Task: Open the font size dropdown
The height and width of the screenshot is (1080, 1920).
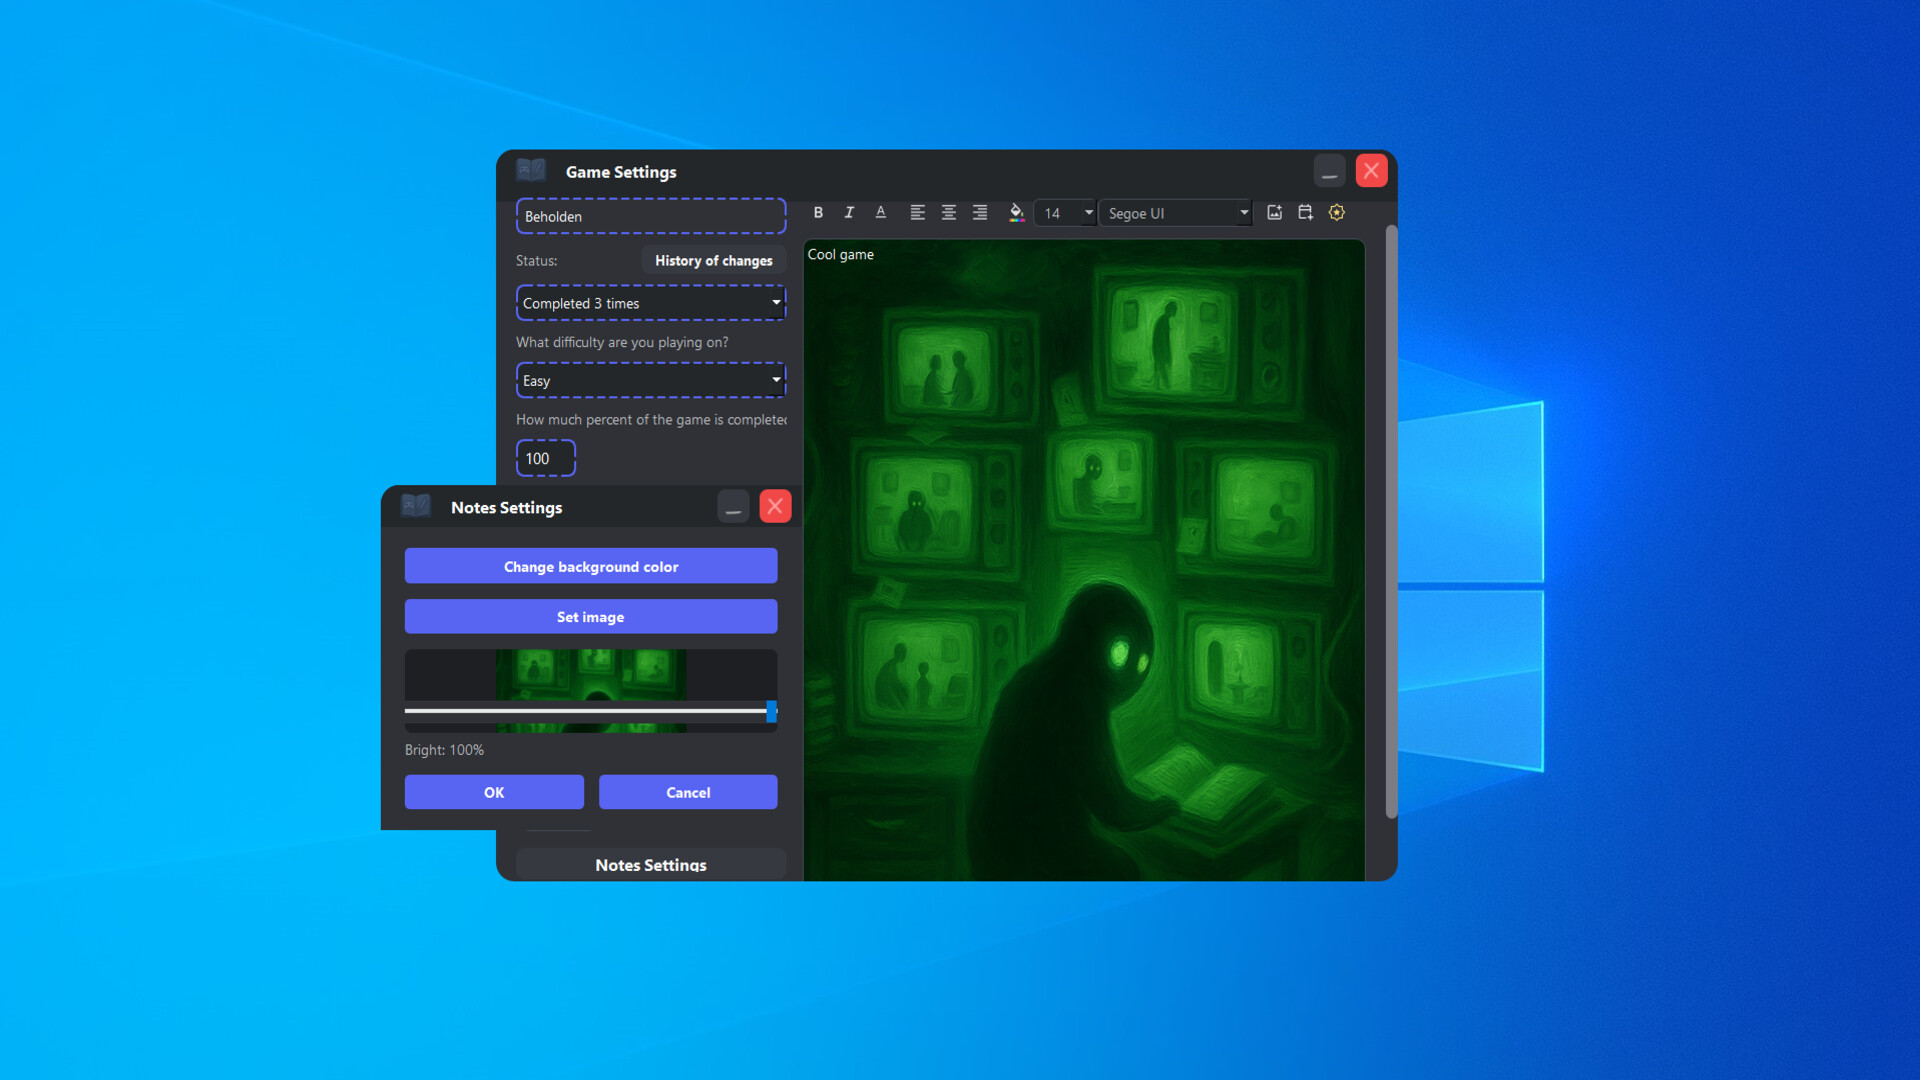Action: pyautogui.click(x=1064, y=212)
